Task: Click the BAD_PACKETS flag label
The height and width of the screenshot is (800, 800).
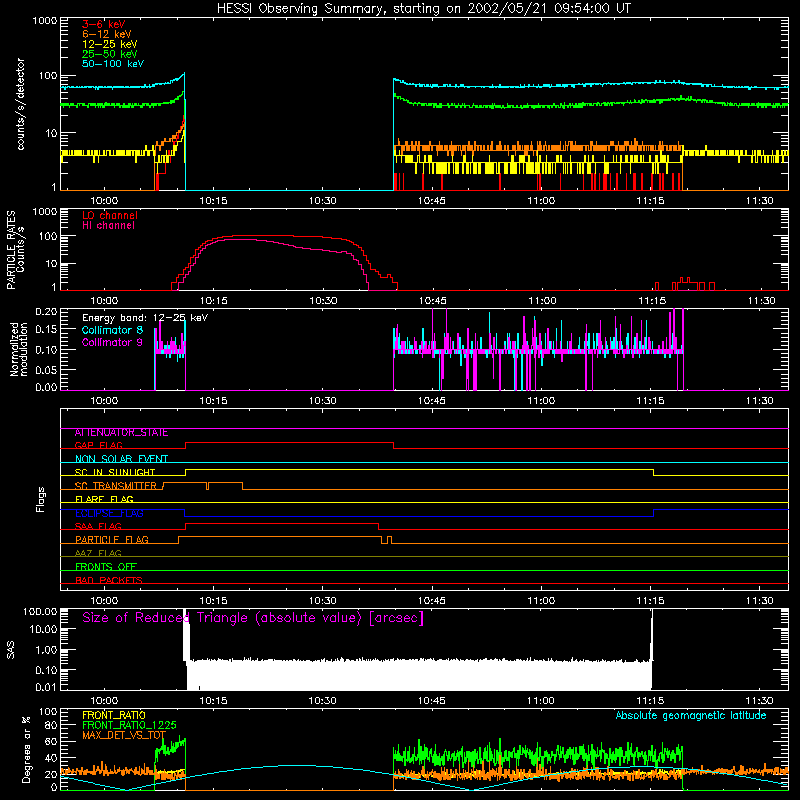Action: (x=109, y=580)
